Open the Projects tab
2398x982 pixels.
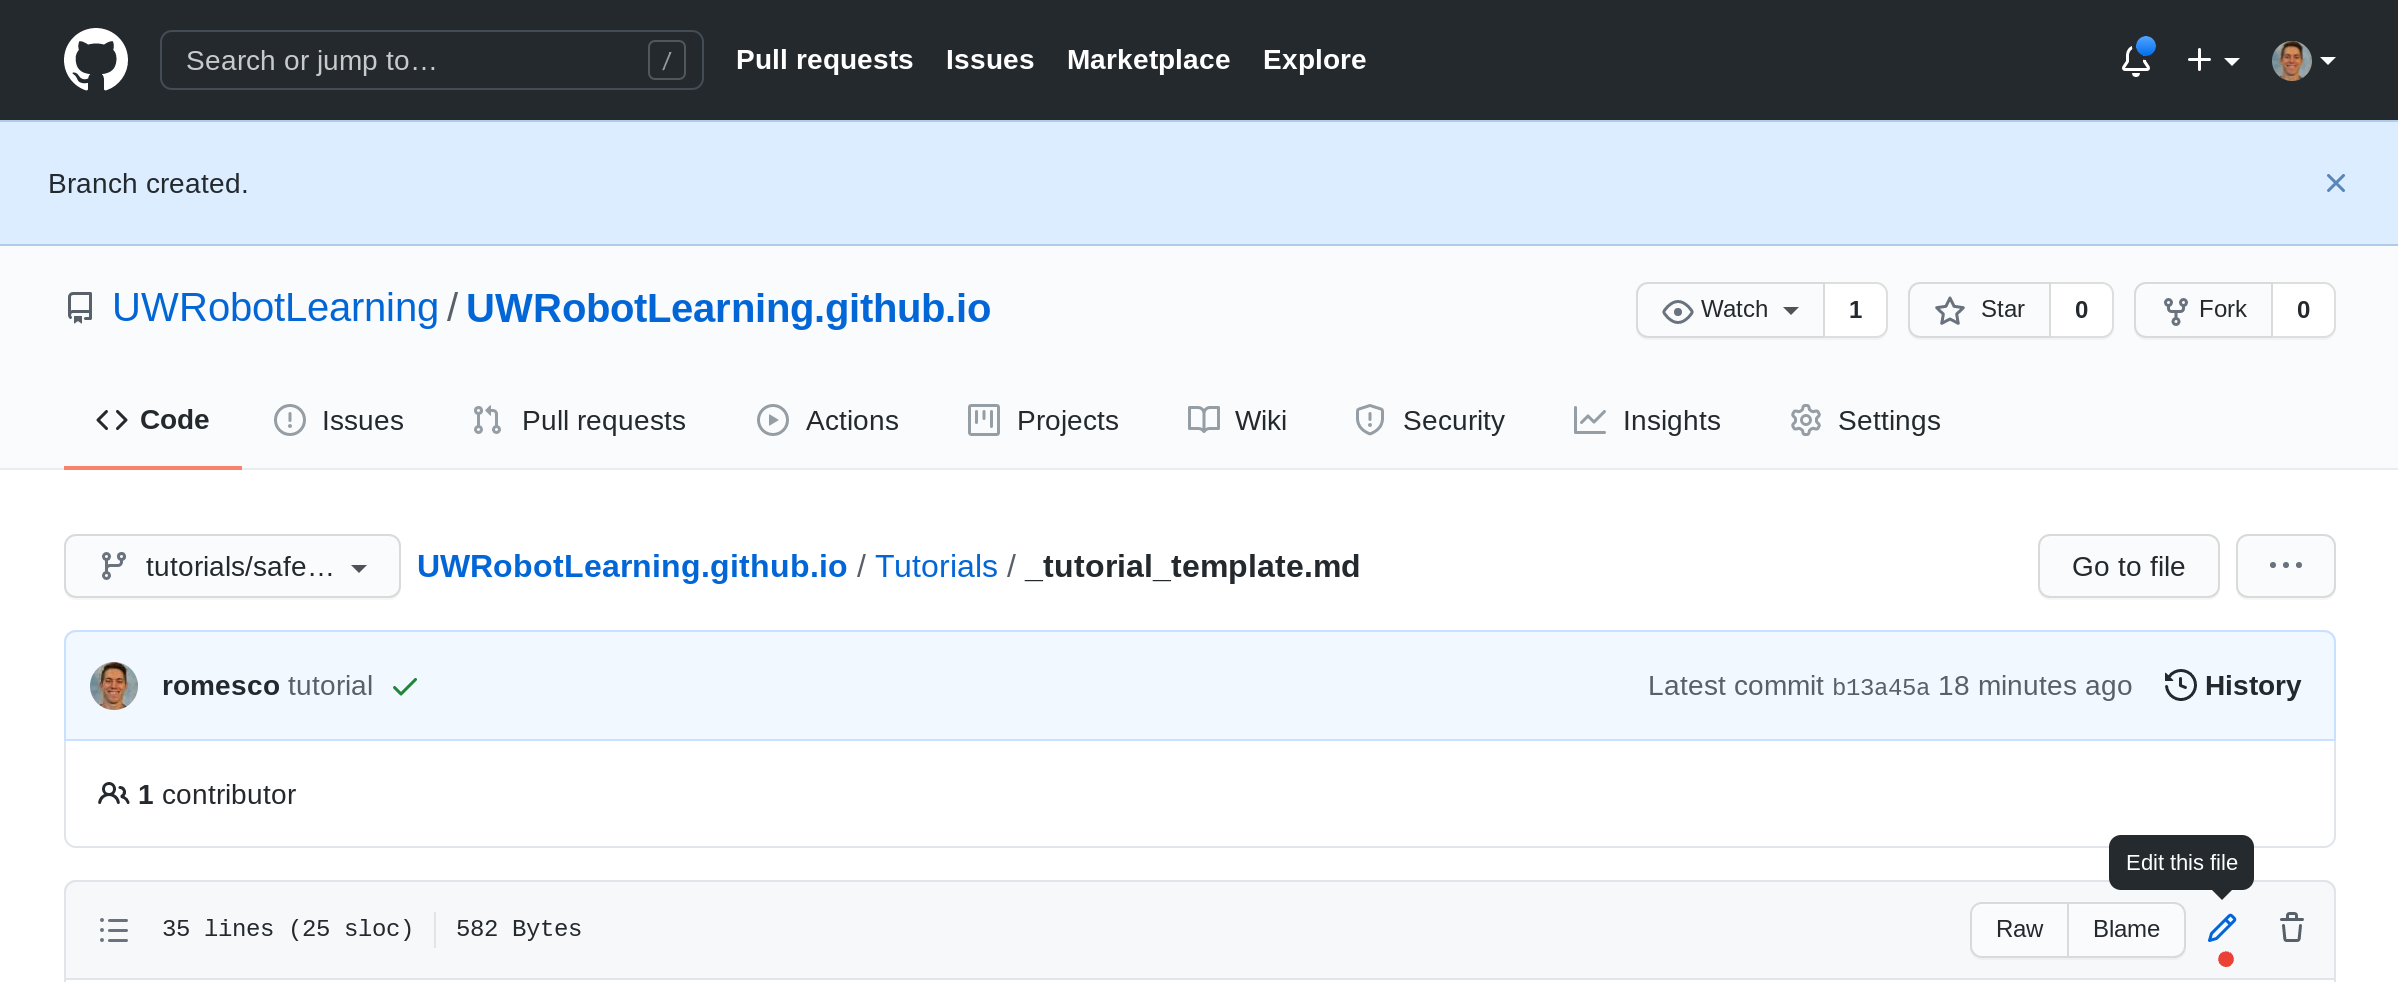coord(1043,420)
